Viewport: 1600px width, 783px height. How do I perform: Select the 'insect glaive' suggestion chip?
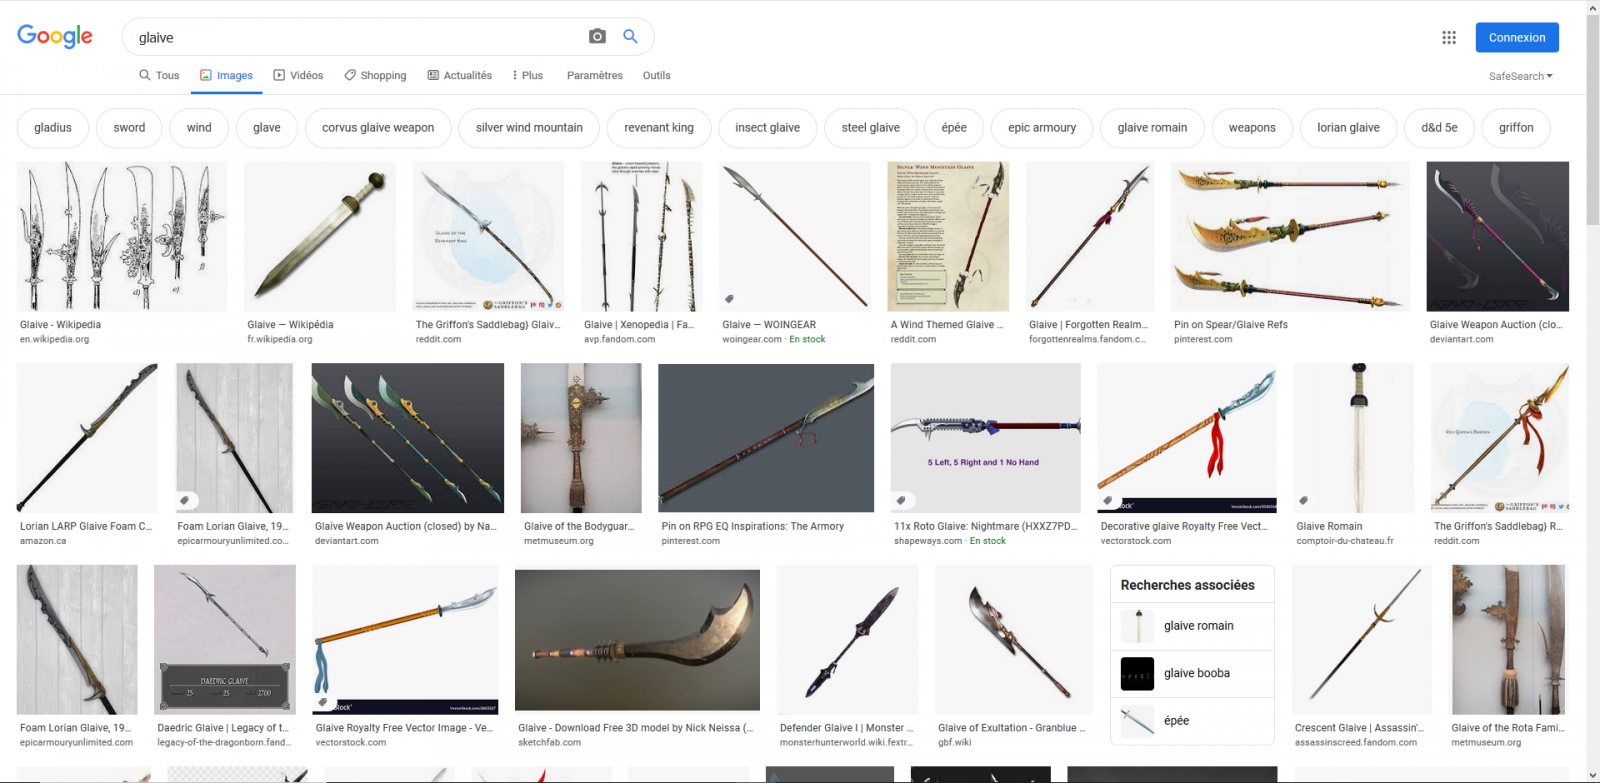coord(767,128)
